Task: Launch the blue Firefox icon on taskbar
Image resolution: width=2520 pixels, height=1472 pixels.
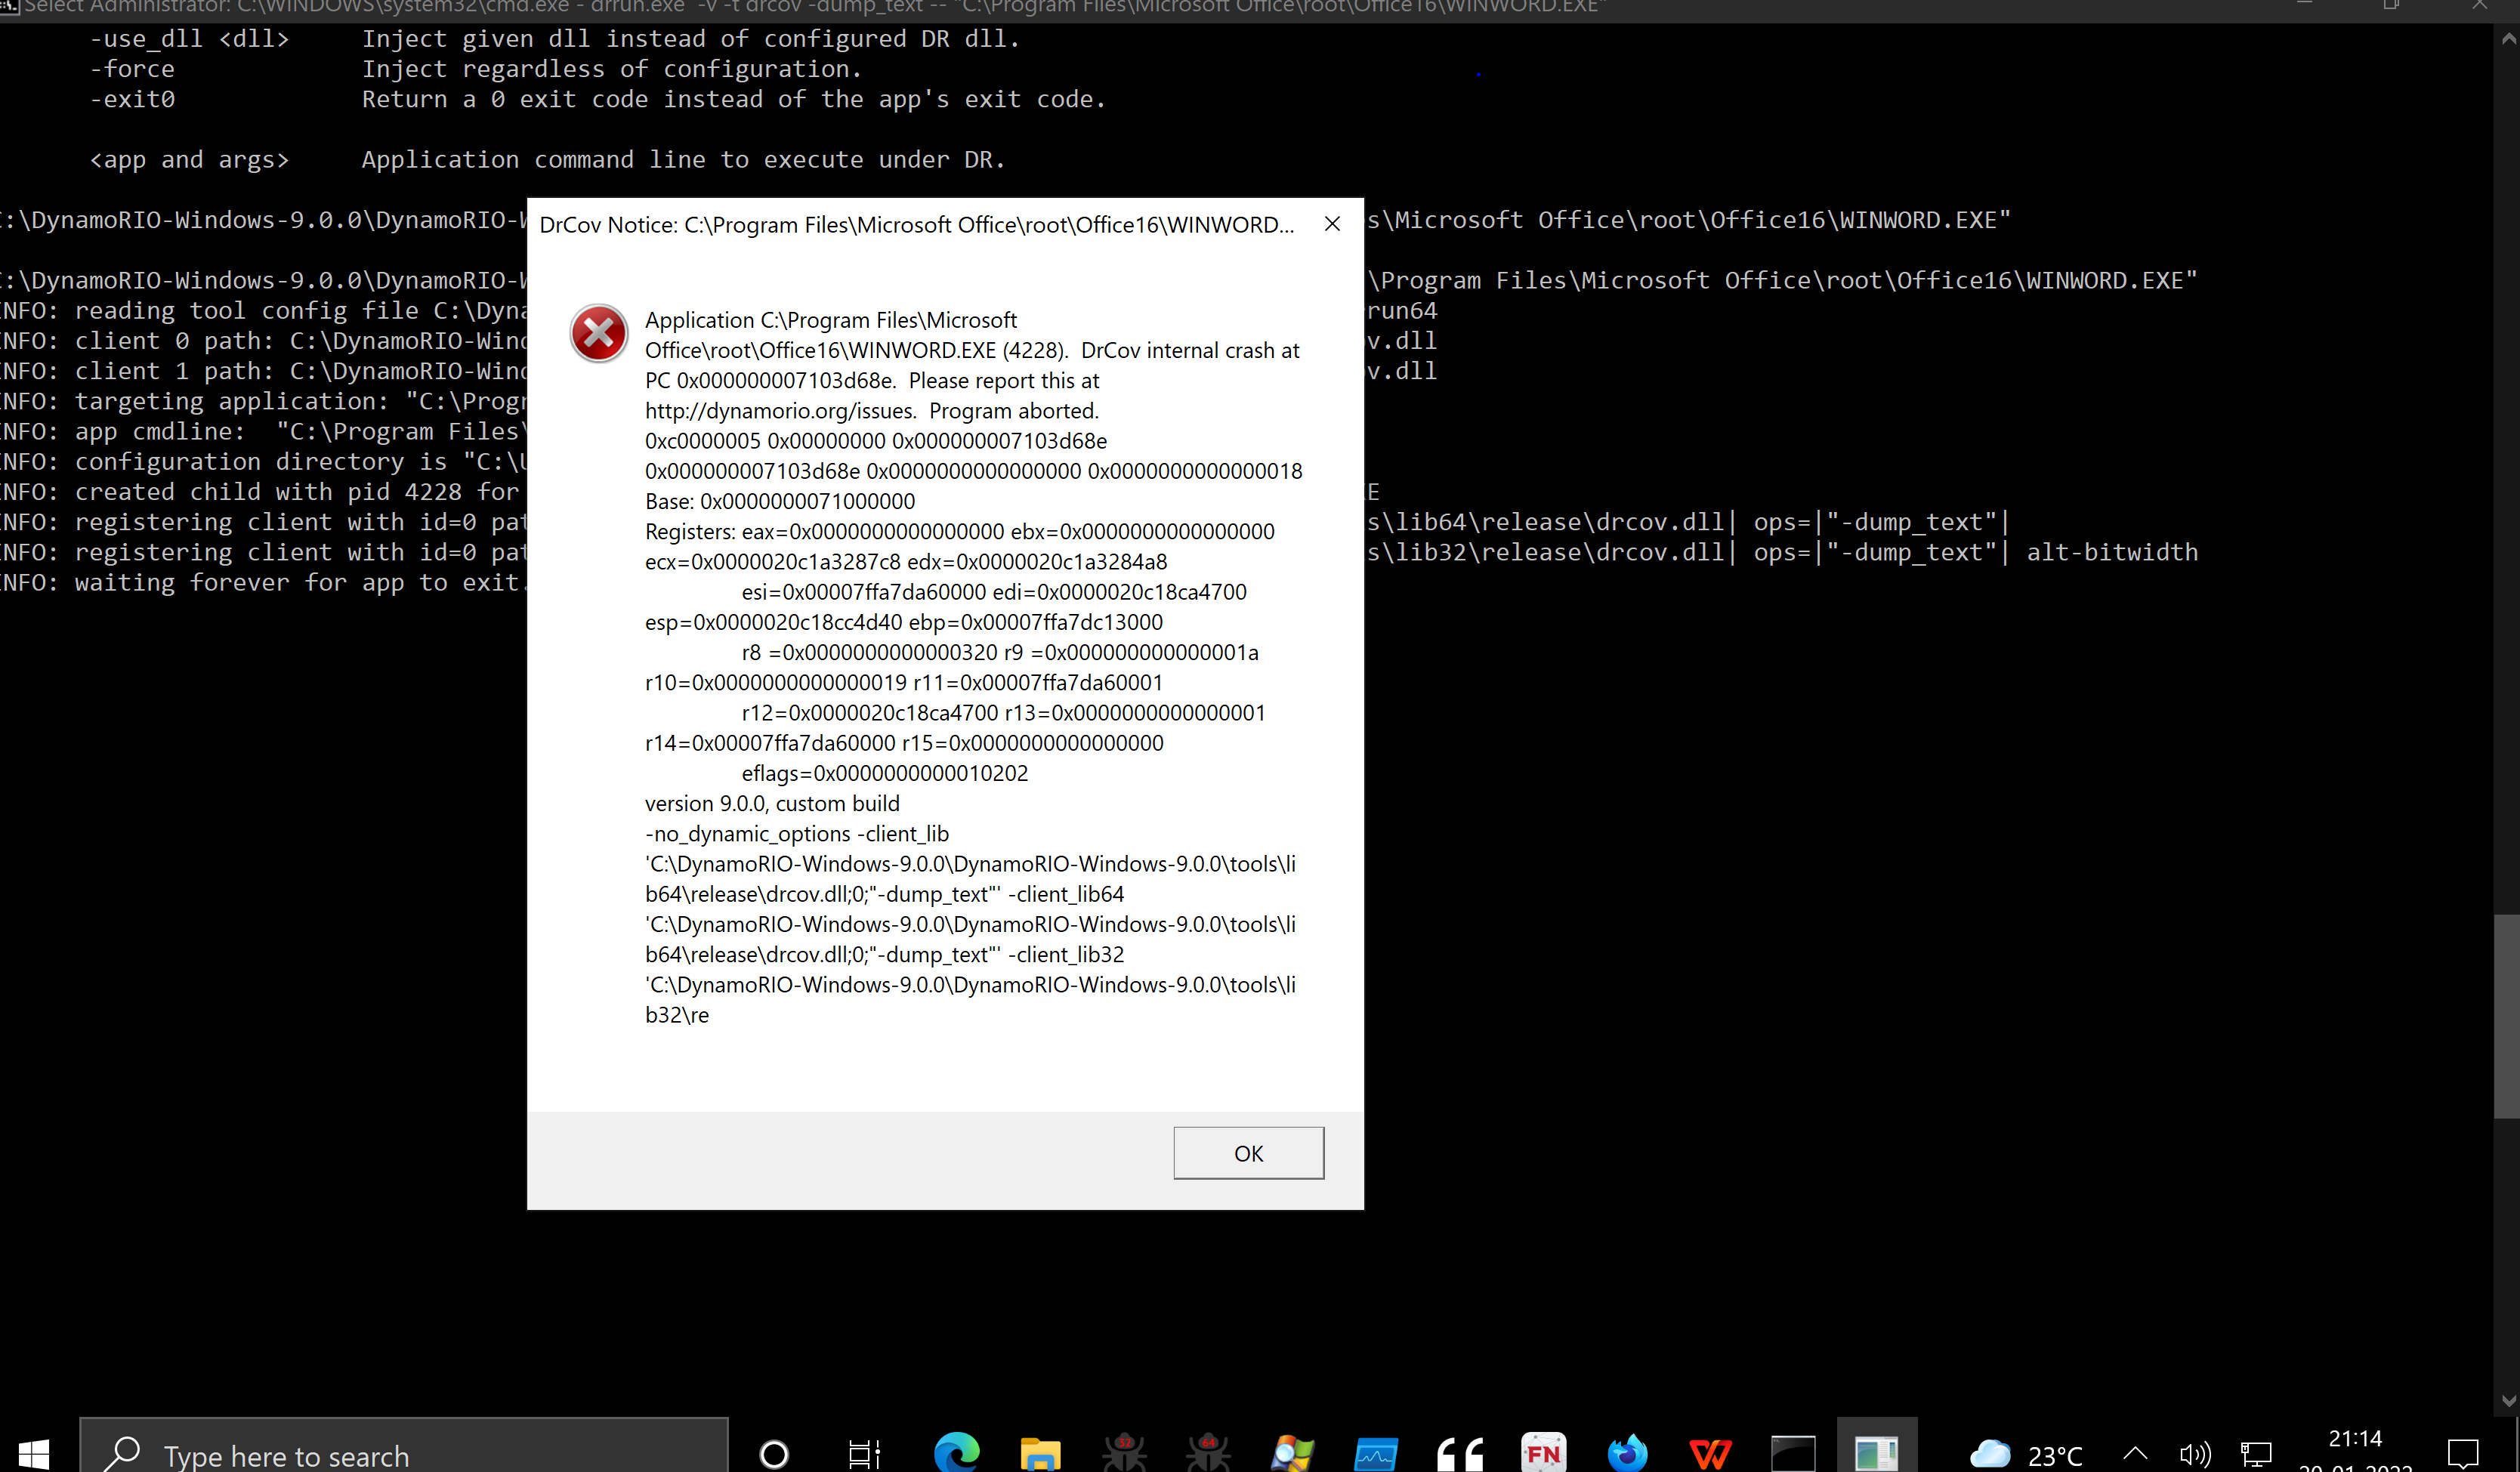Action: click(x=1627, y=1453)
